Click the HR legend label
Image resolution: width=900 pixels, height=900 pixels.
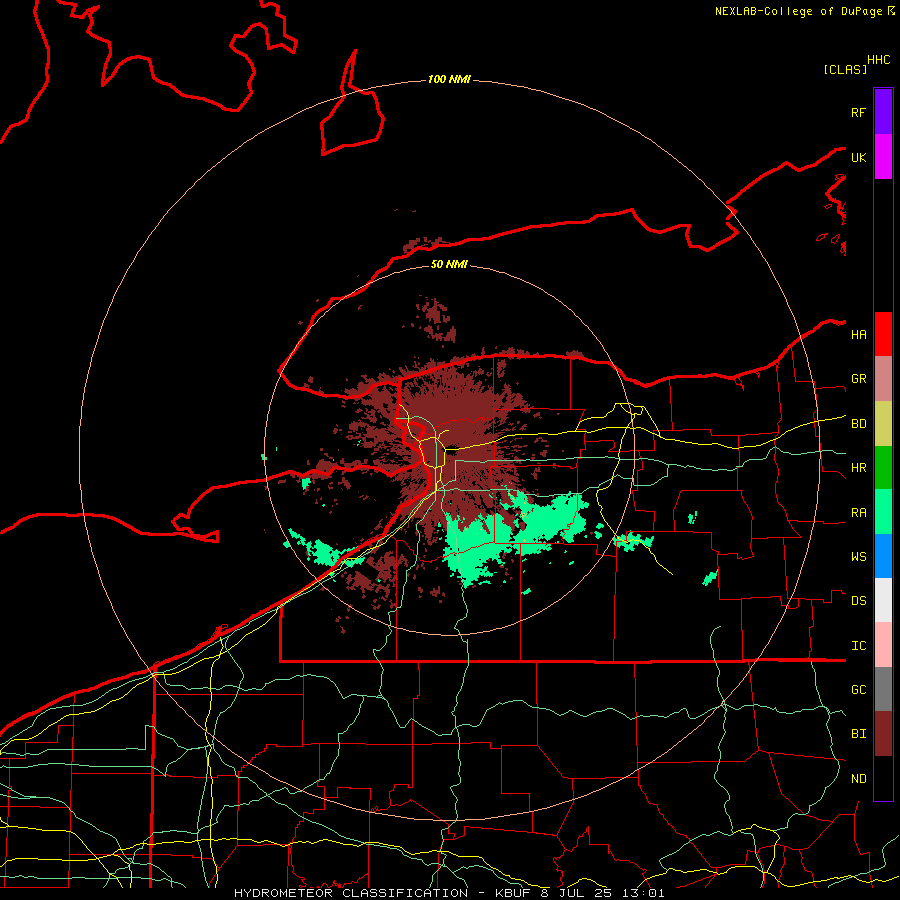click(859, 468)
